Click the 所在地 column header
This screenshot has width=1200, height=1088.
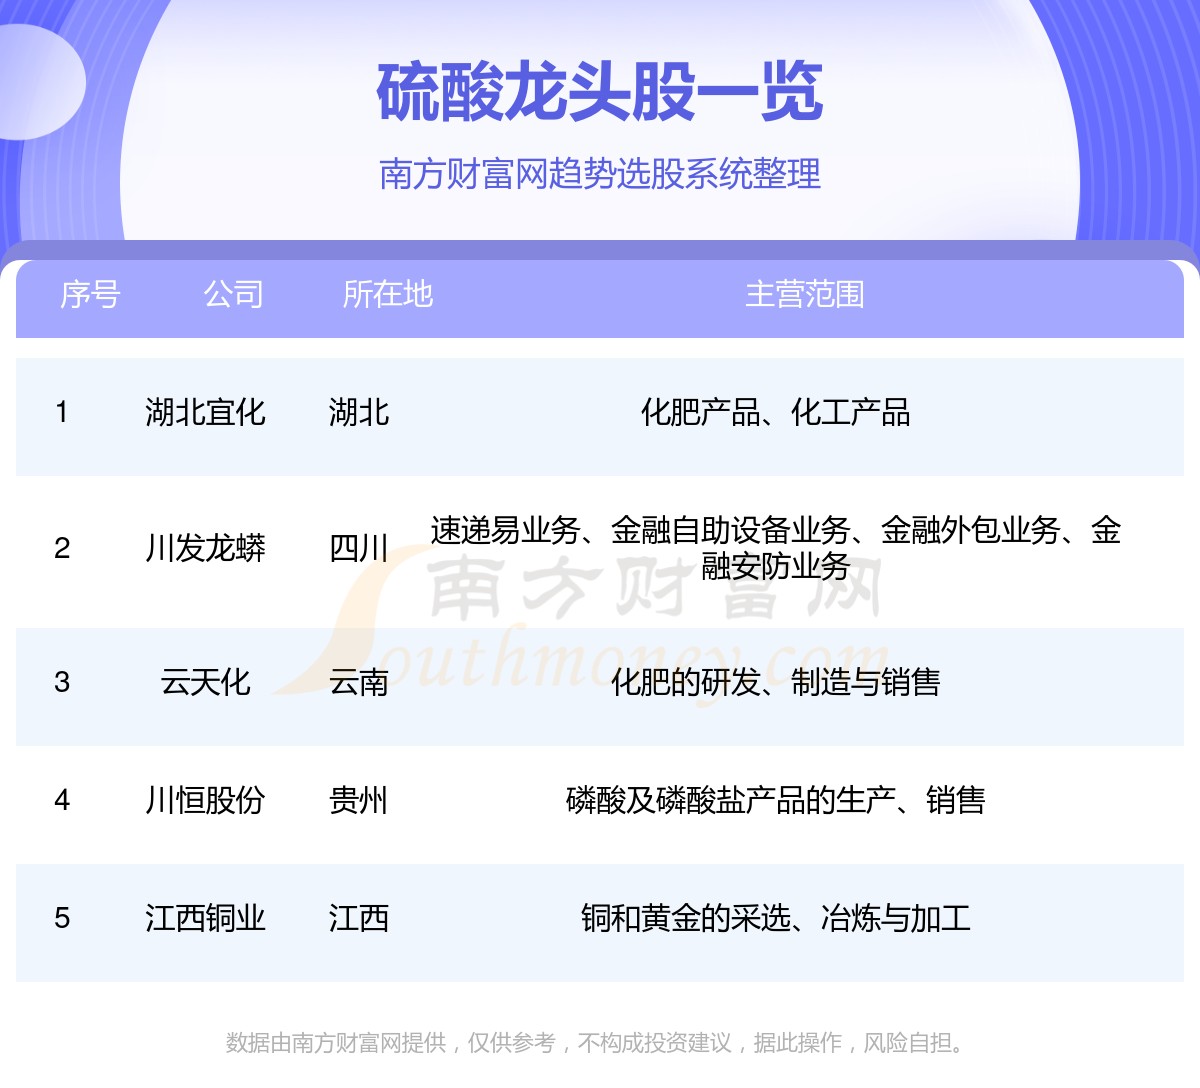coord(388,294)
